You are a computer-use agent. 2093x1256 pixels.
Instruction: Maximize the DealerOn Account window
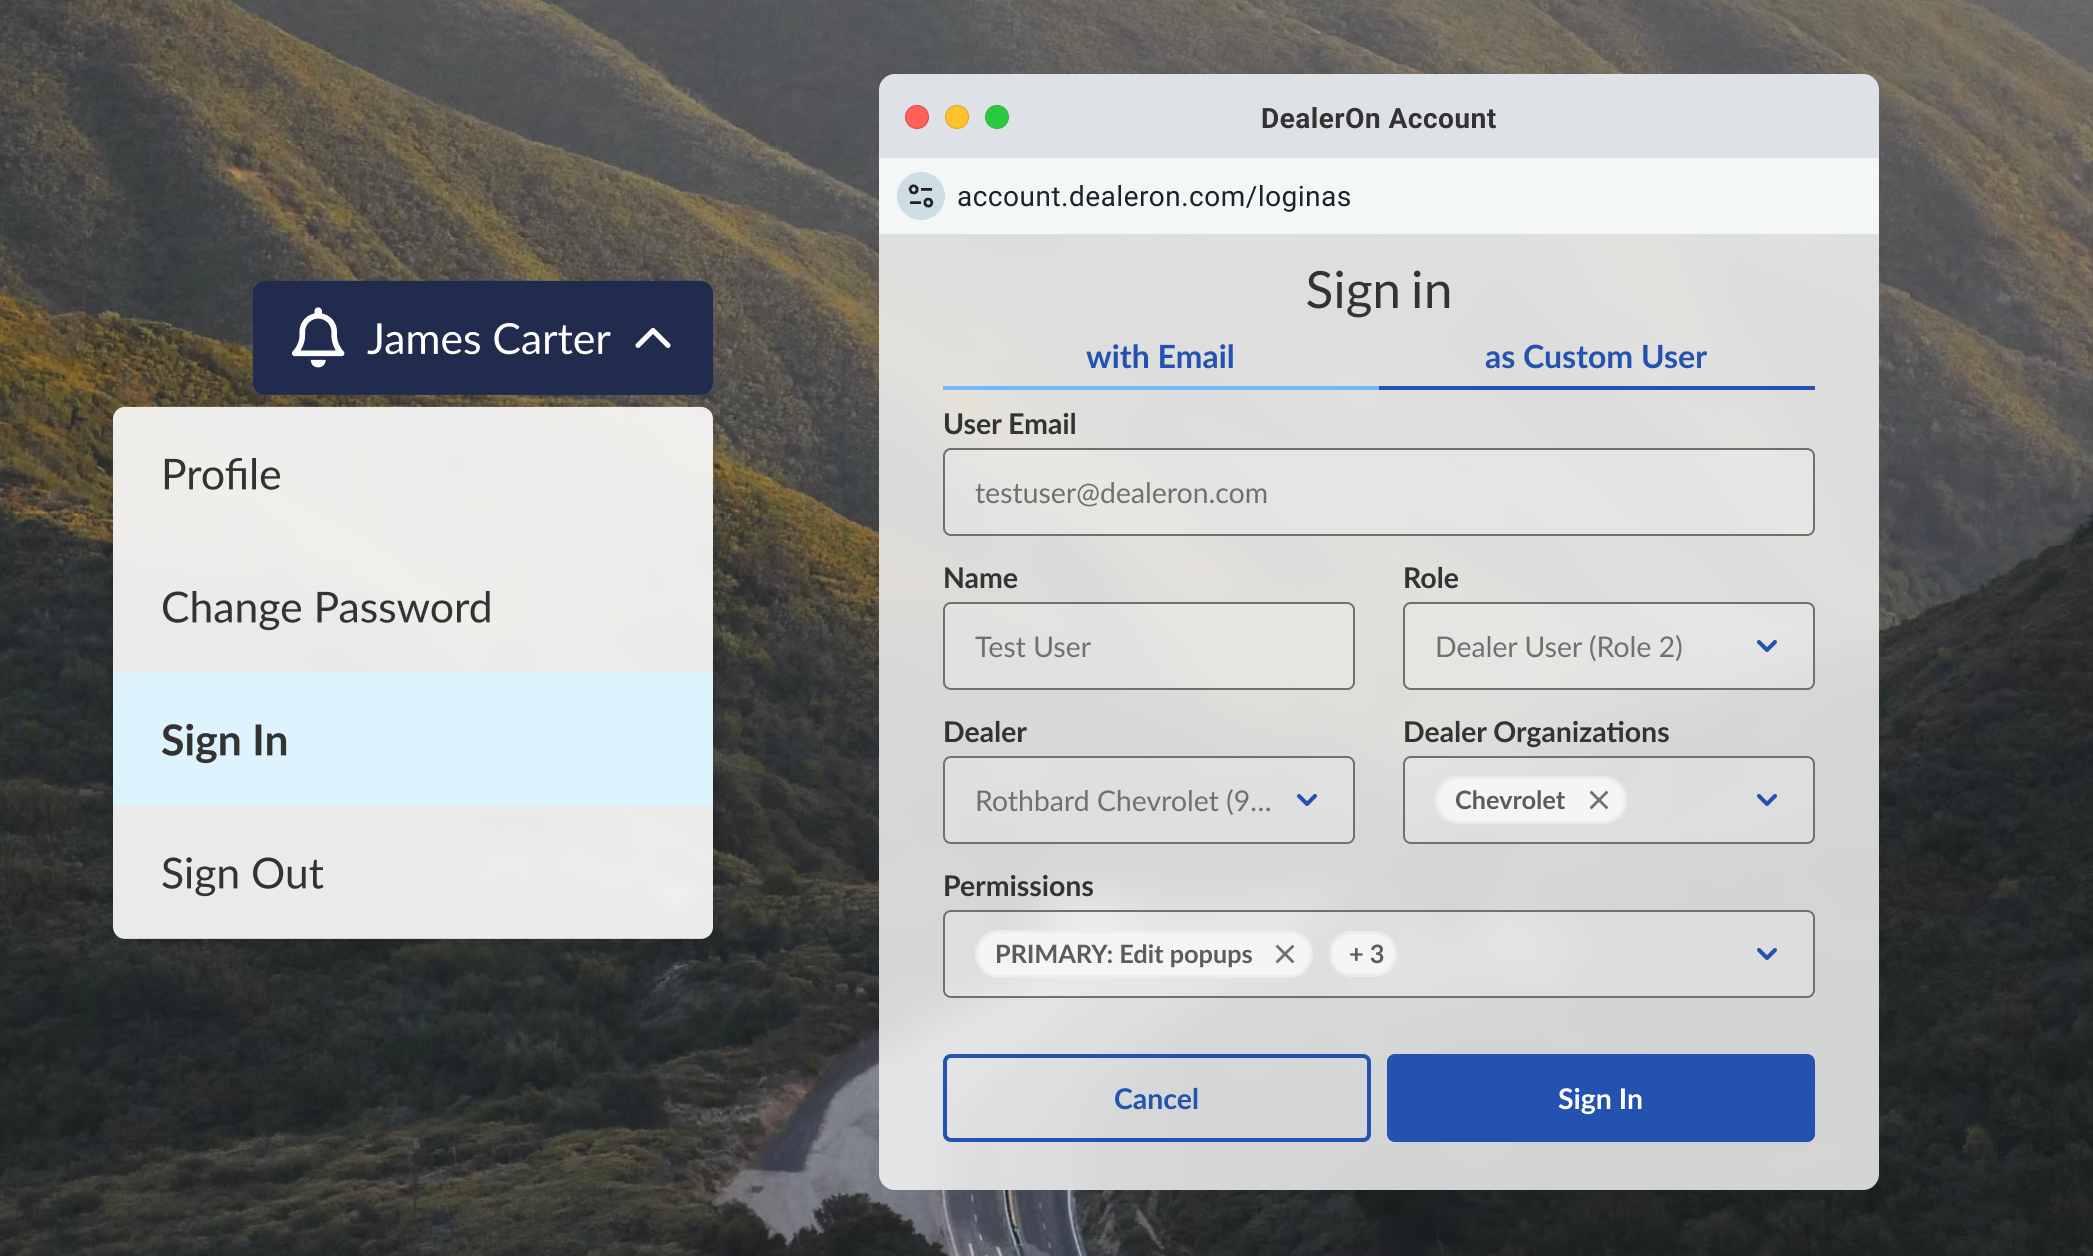pos(997,117)
